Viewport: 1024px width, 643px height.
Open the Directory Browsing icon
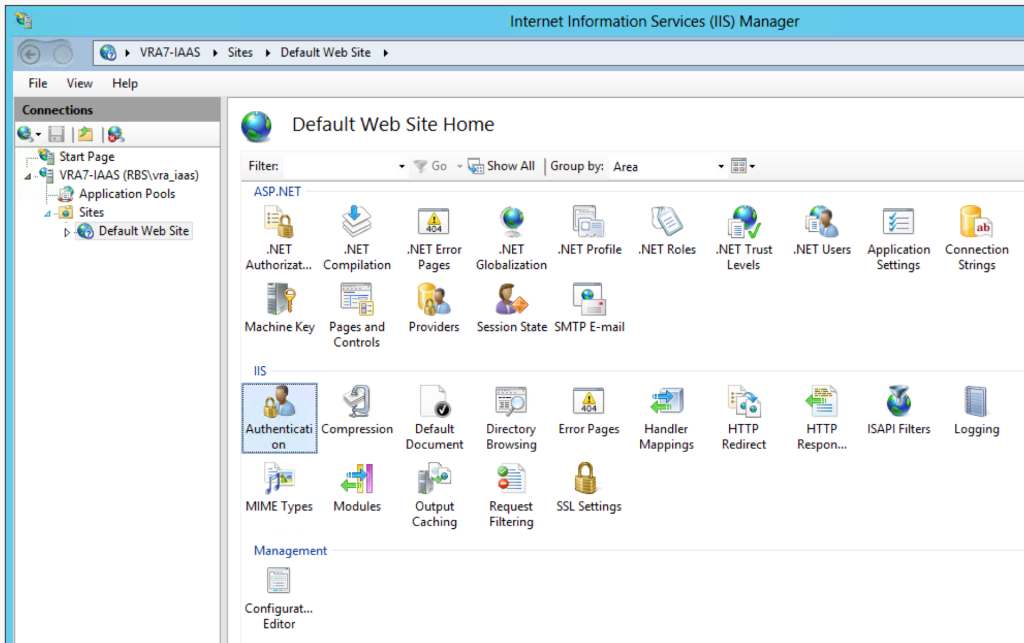(x=510, y=410)
